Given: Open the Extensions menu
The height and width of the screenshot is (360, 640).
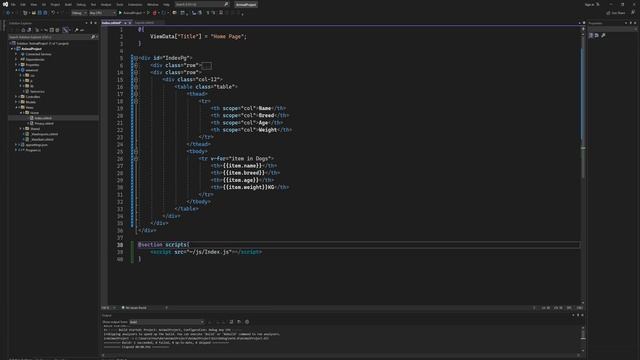Looking at the screenshot, I should point(135,4).
